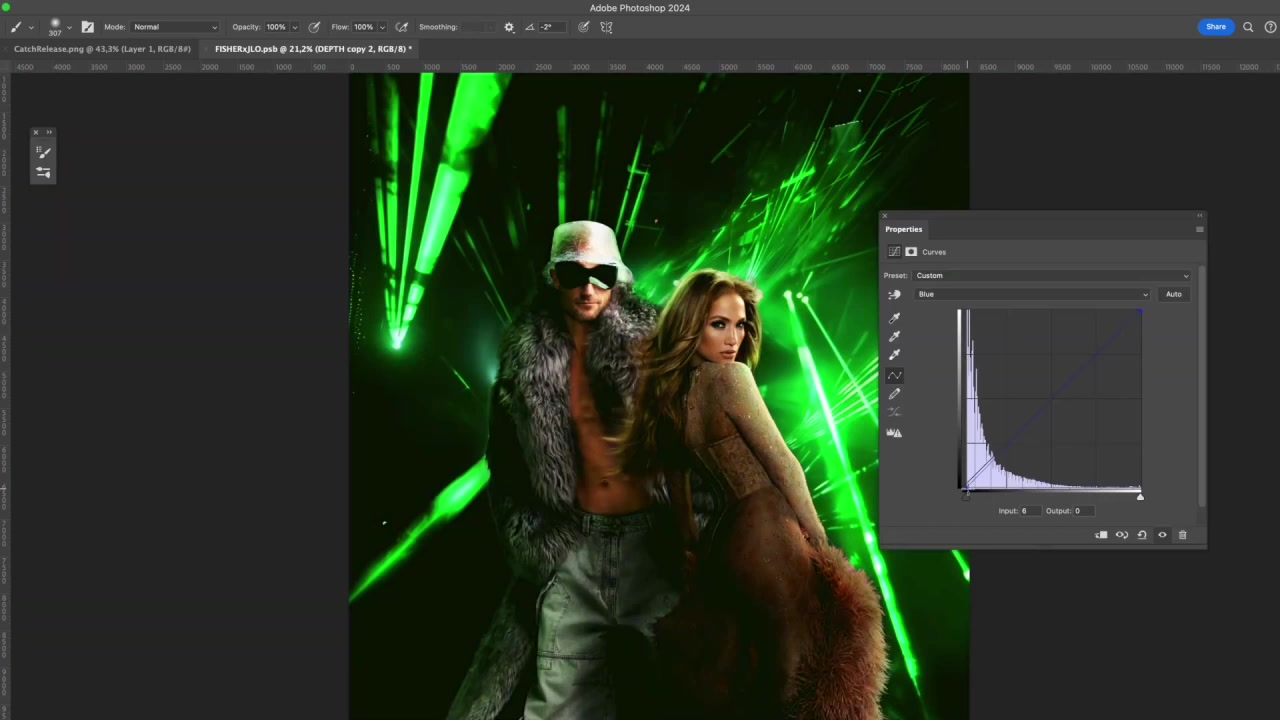Open the search magnifier icon
This screenshot has width=1280, height=720.
pyautogui.click(x=1248, y=27)
